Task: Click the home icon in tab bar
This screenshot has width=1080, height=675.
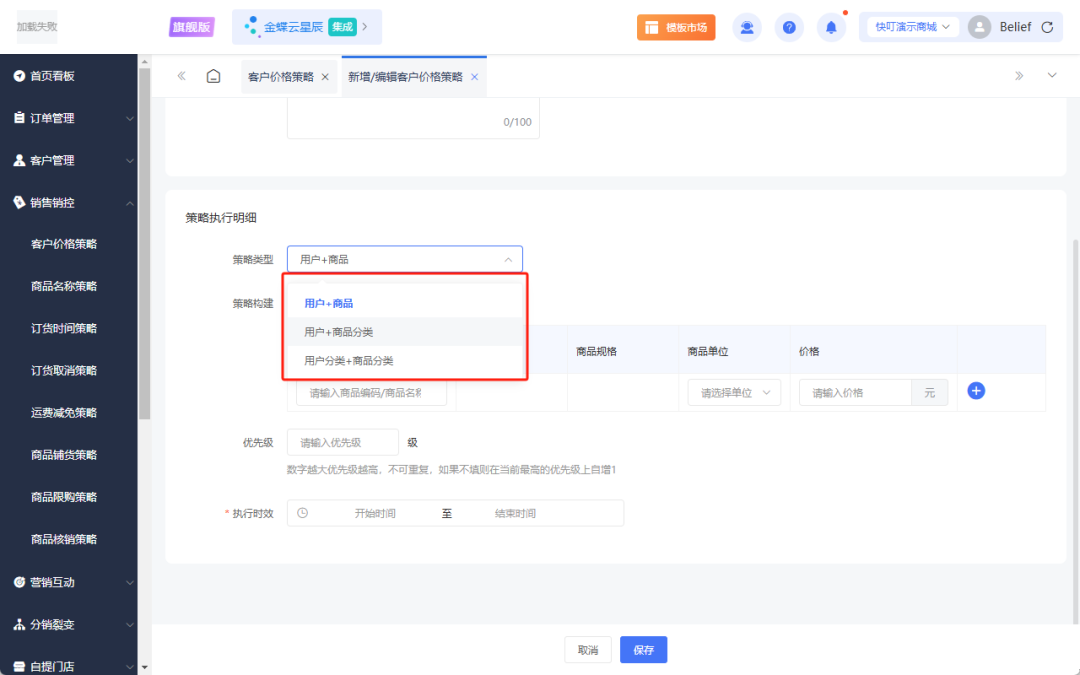Action: [213, 76]
